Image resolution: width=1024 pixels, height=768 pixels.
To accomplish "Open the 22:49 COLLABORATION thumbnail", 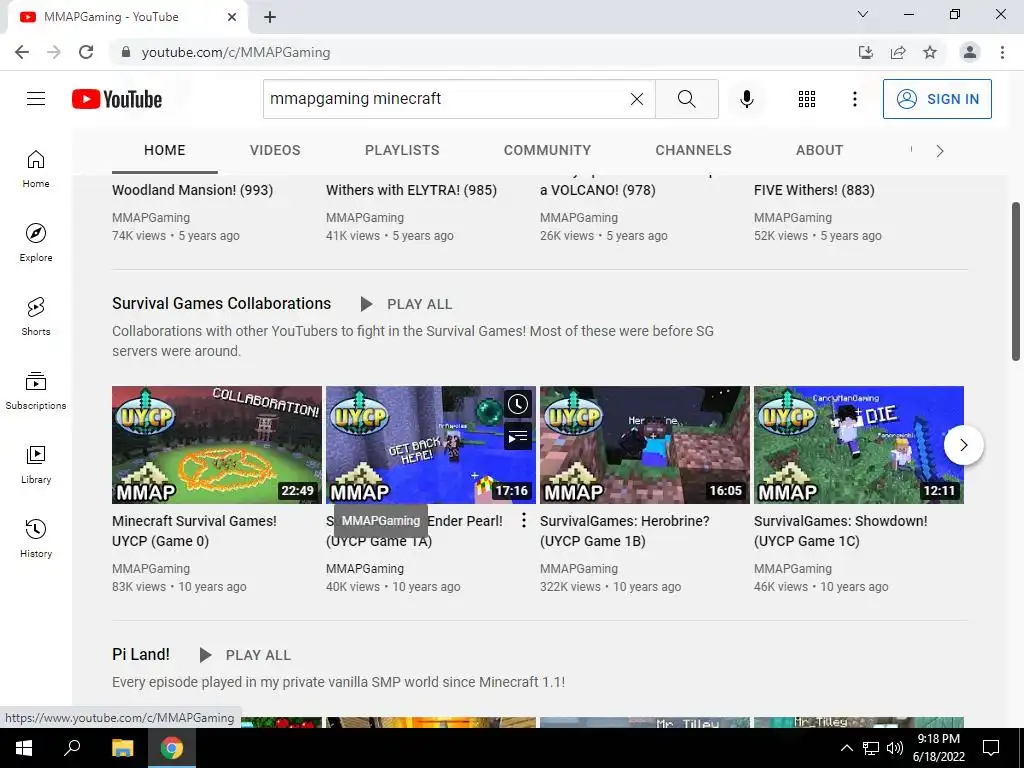I will click(217, 445).
